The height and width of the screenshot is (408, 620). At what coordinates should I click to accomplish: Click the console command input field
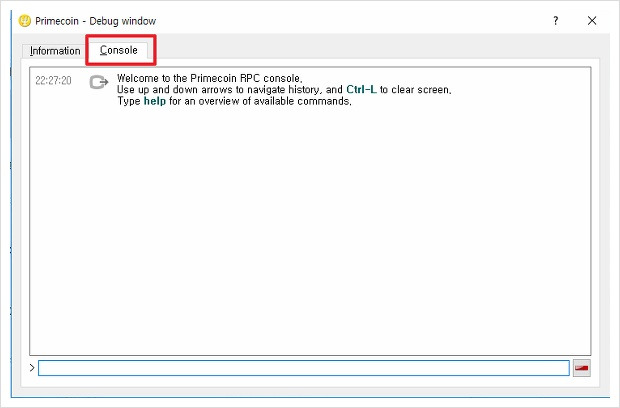click(304, 368)
